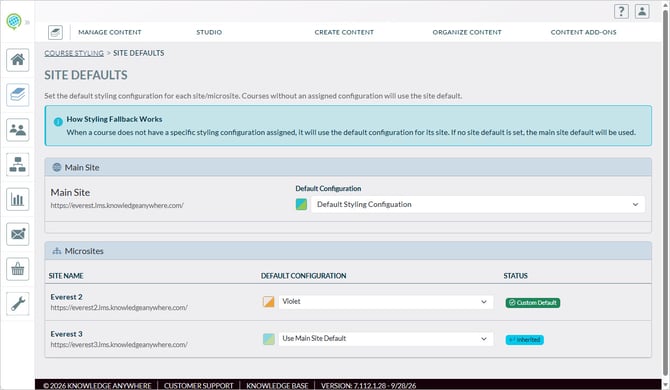Click the everest2 microsite URL
Image resolution: width=670 pixels, height=390 pixels.
[119, 308]
